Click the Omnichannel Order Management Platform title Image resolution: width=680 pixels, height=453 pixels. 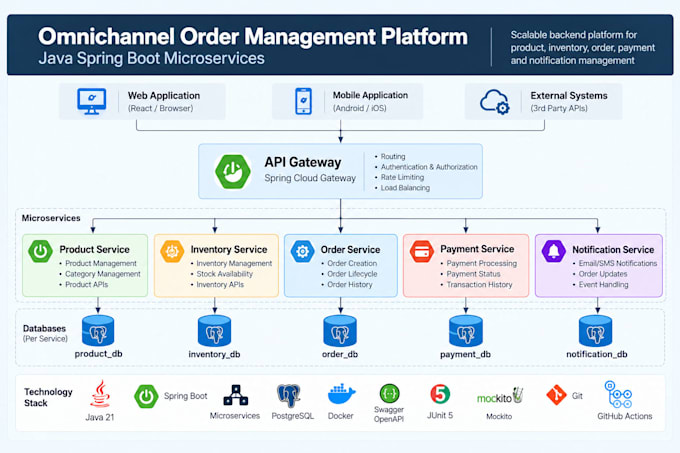pos(253,36)
